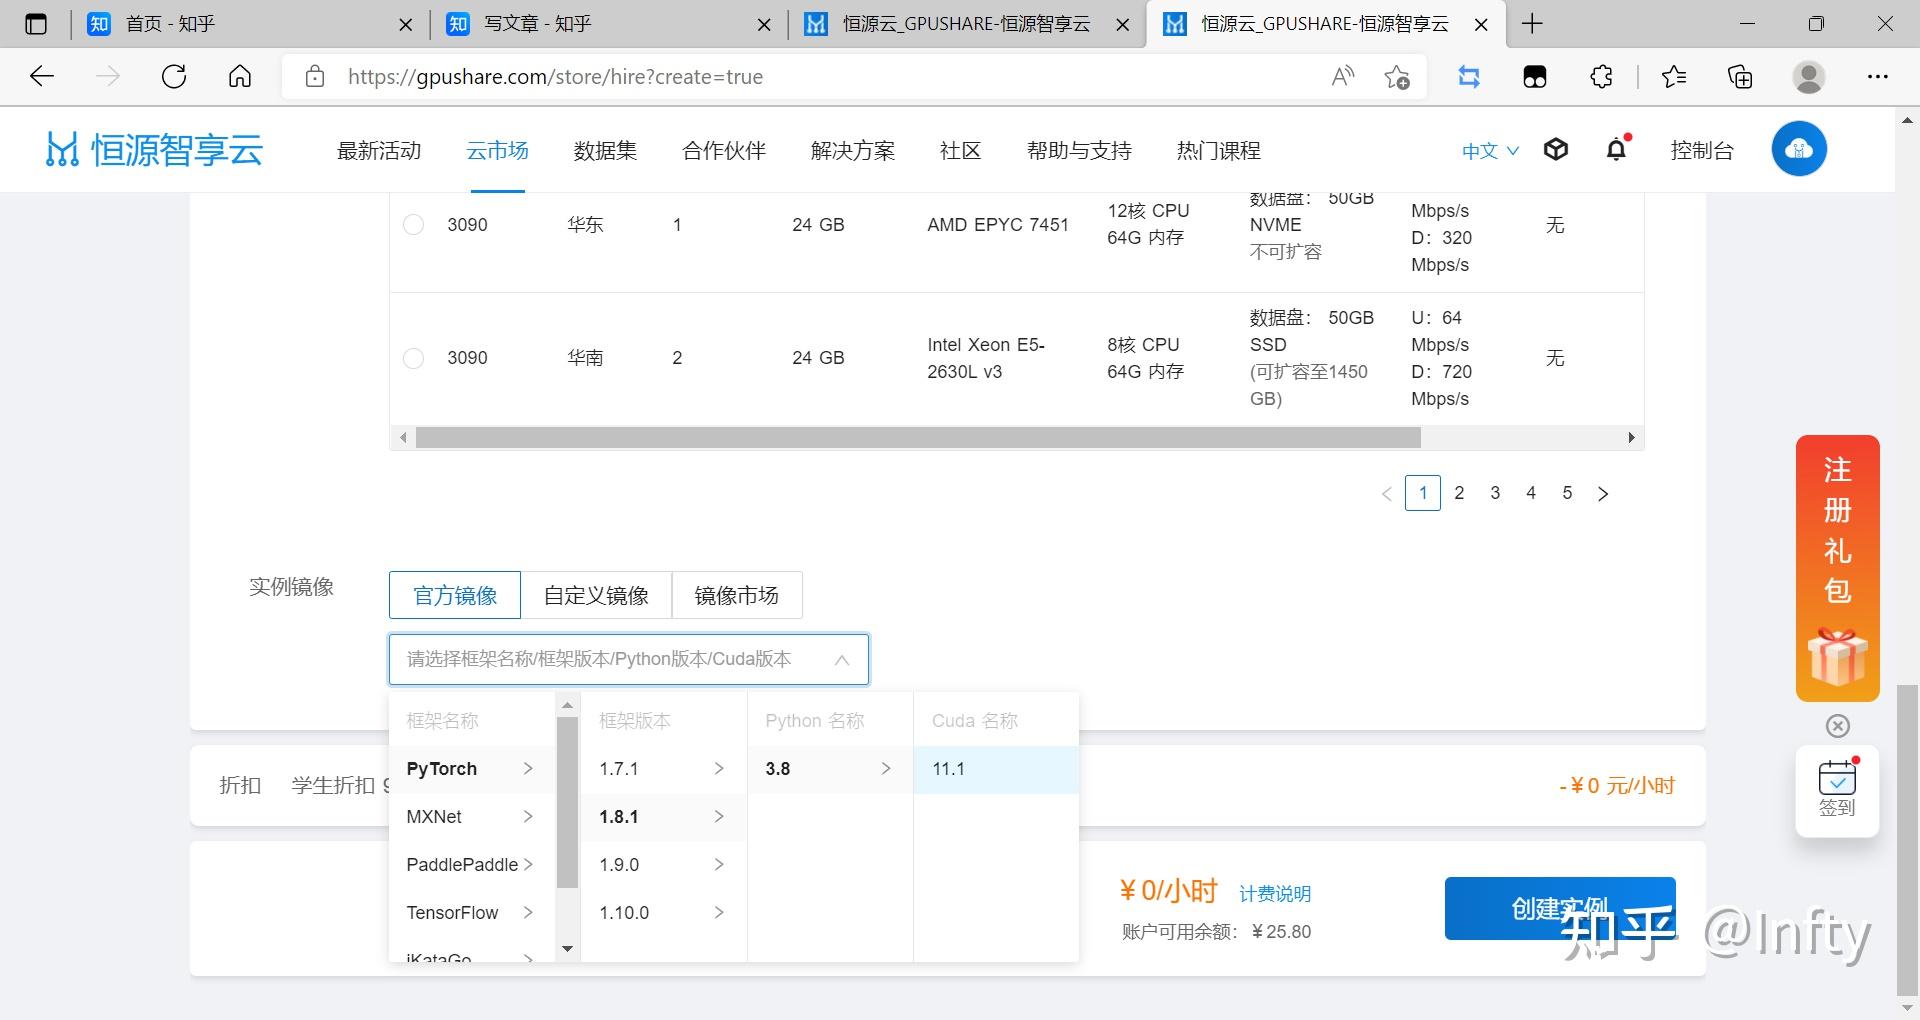Select Python version 3.8
The width and height of the screenshot is (1920, 1020).
pos(830,769)
